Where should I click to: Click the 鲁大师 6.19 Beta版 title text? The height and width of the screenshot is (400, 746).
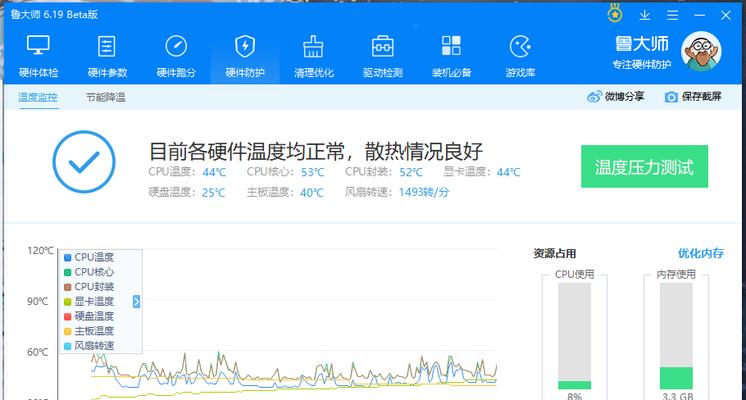[x=54, y=15]
